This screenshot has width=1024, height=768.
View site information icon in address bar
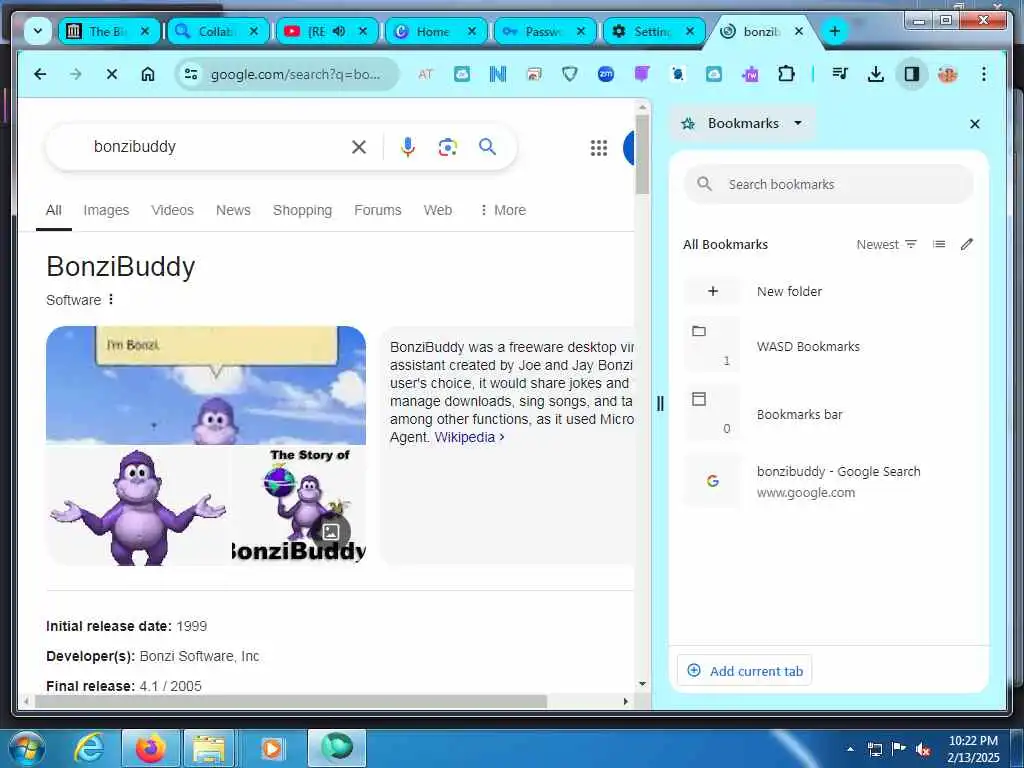[x=191, y=74]
